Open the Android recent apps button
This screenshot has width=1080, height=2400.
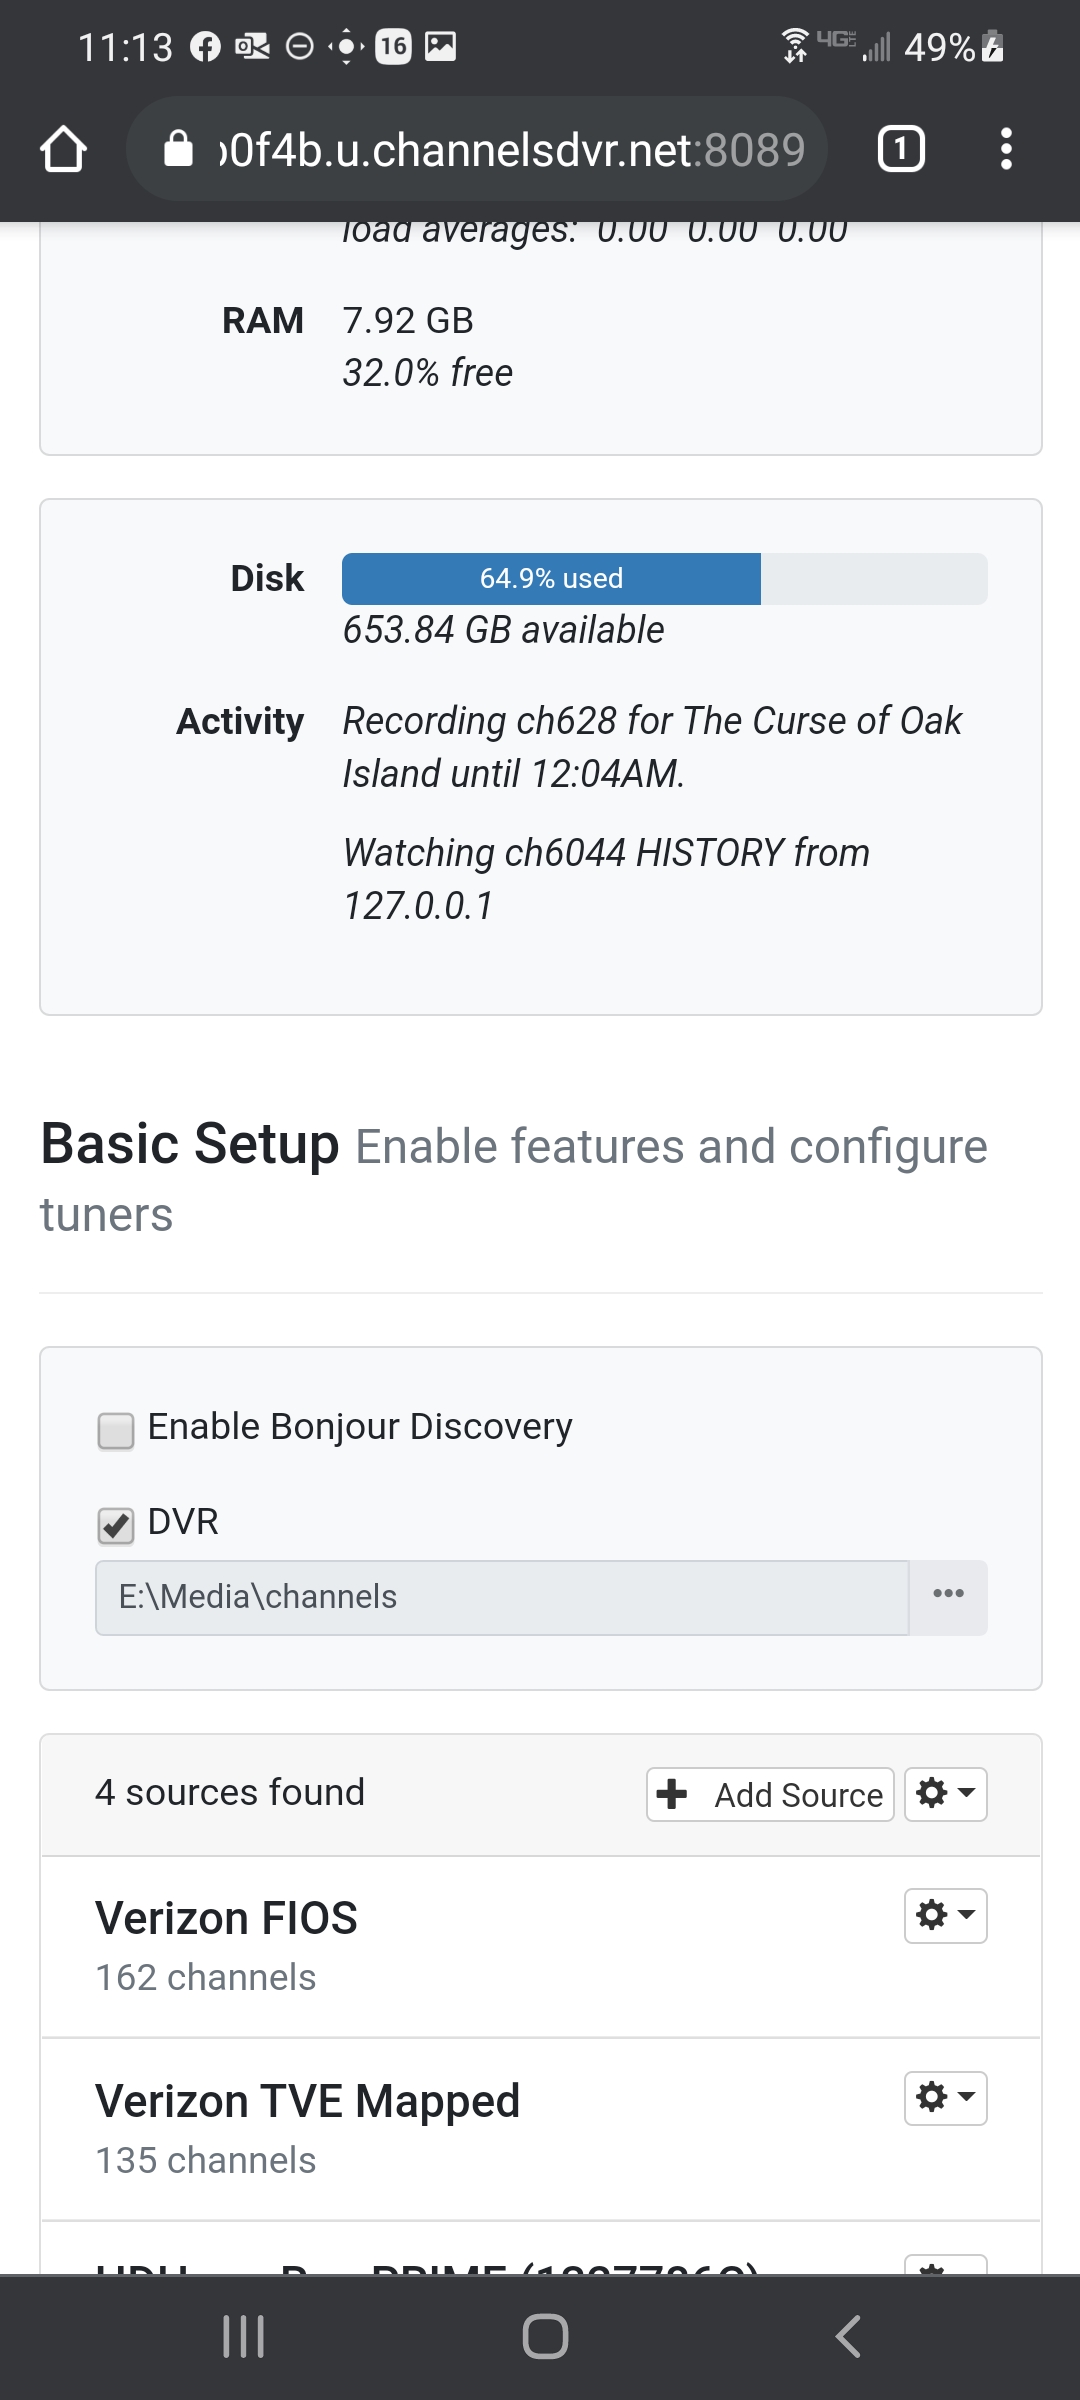tap(243, 2336)
